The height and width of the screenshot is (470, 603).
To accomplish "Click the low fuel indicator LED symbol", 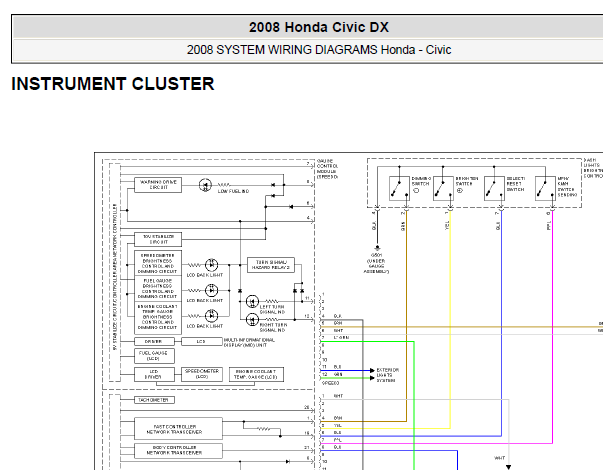I will 205,185.
